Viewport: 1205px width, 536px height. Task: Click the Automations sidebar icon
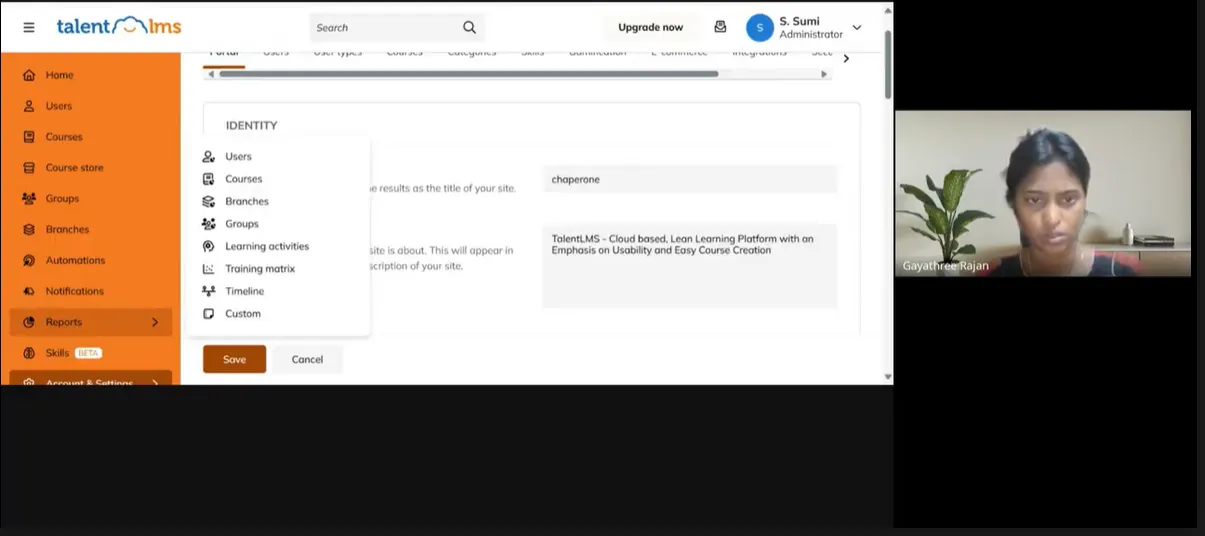coord(29,260)
